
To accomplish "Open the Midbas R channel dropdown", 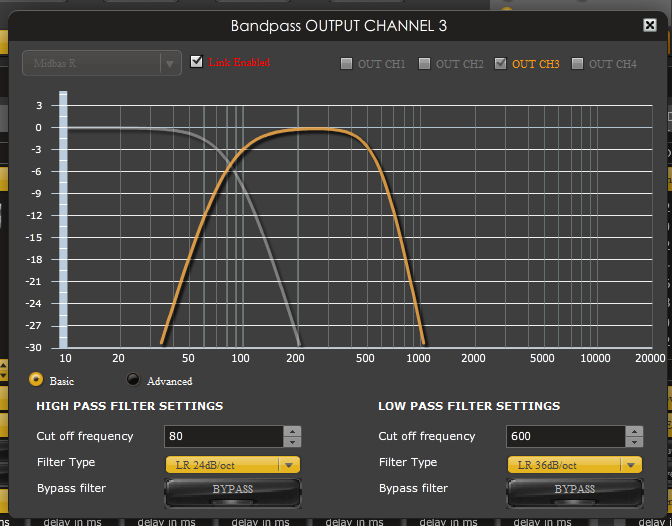I will 102,63.
